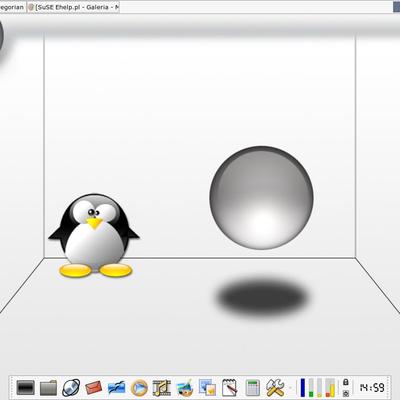Open the terminal launcher in the panel
This screenshot has height=400, width=400.
pos(26,387)
